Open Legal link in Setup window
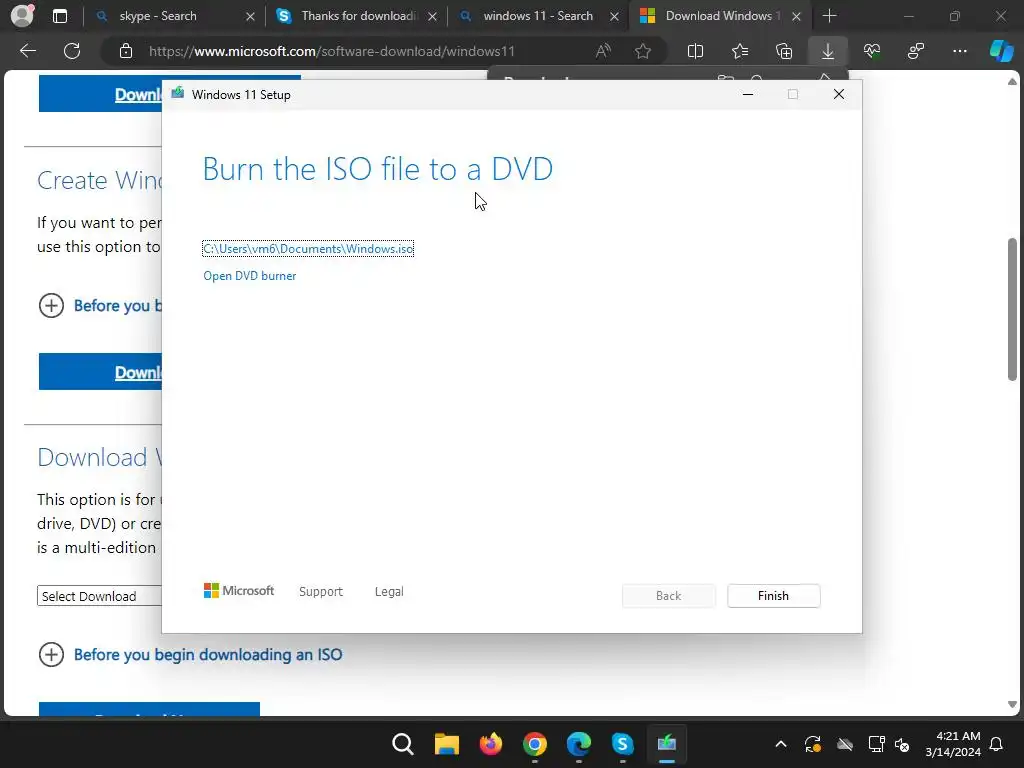Screen dimensions: 1024x768 tap(389, 591)
